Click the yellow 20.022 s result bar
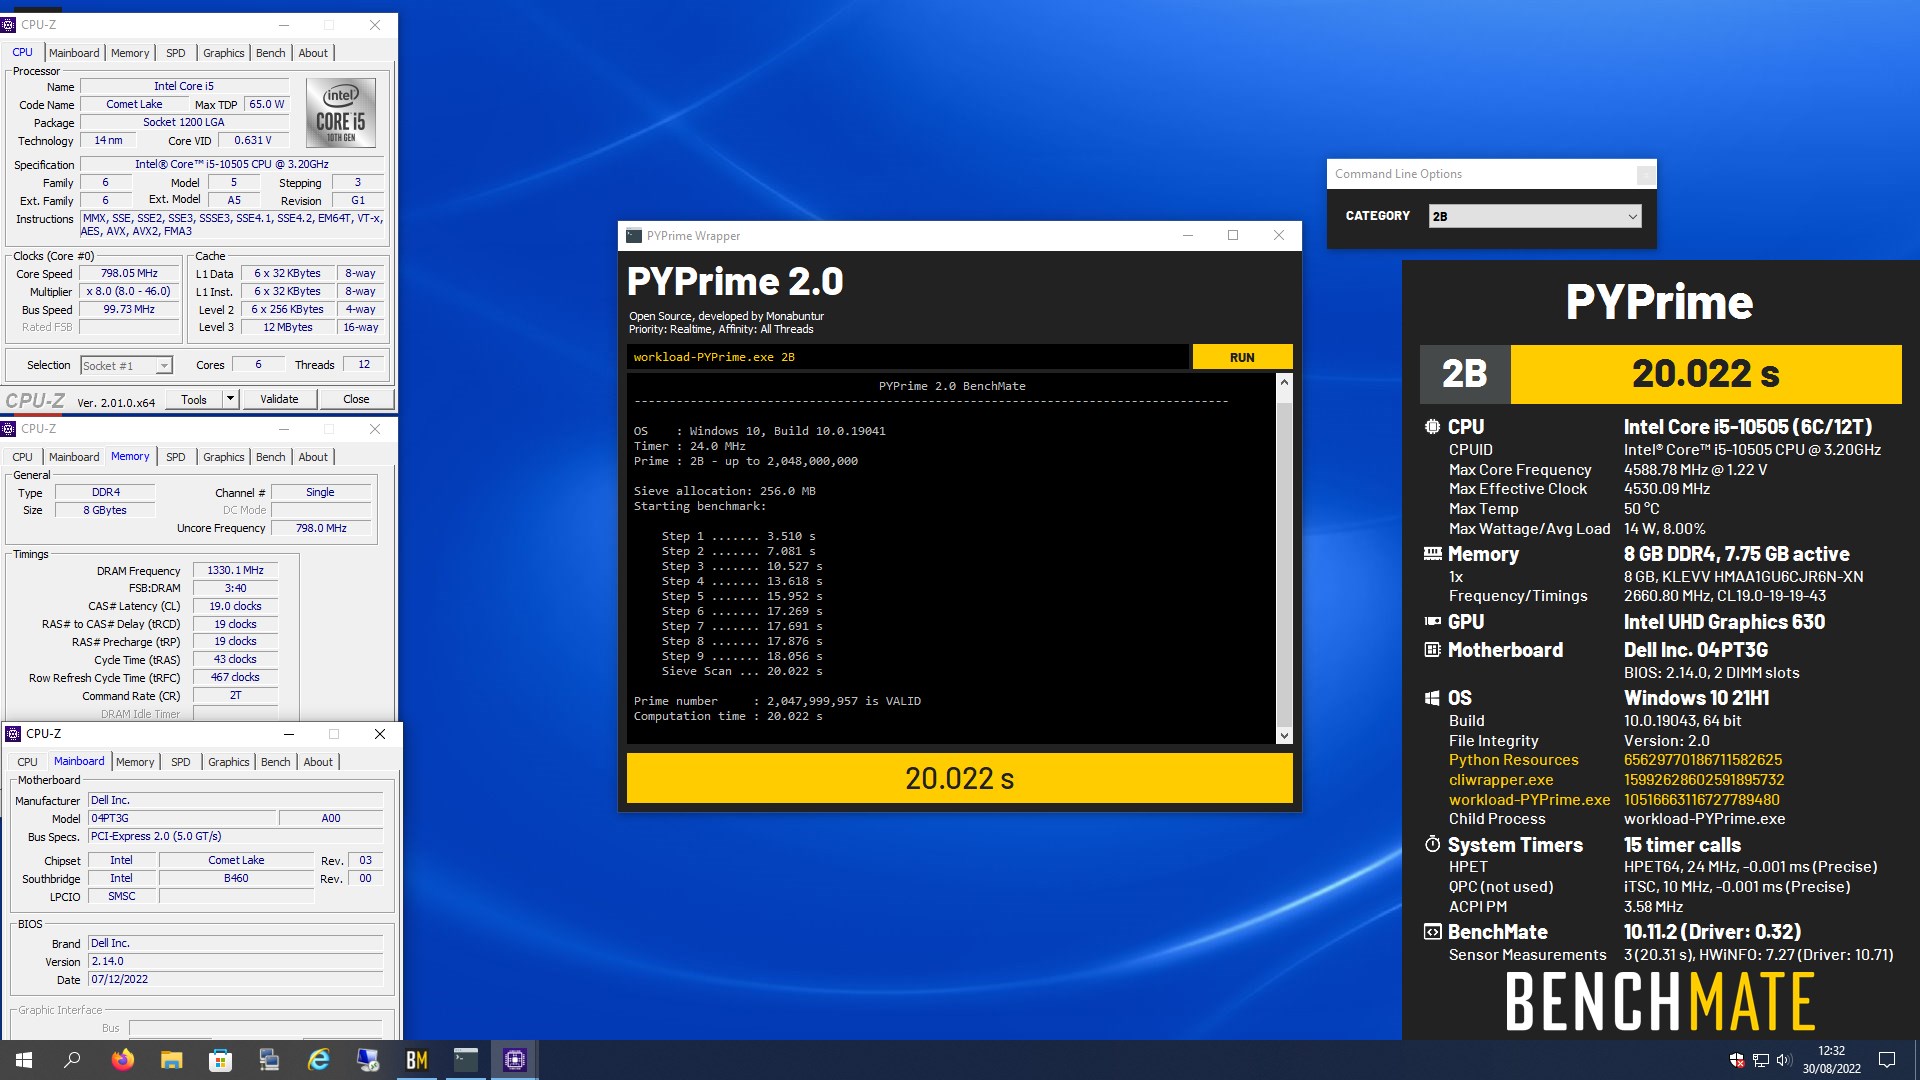 [959, 778]
